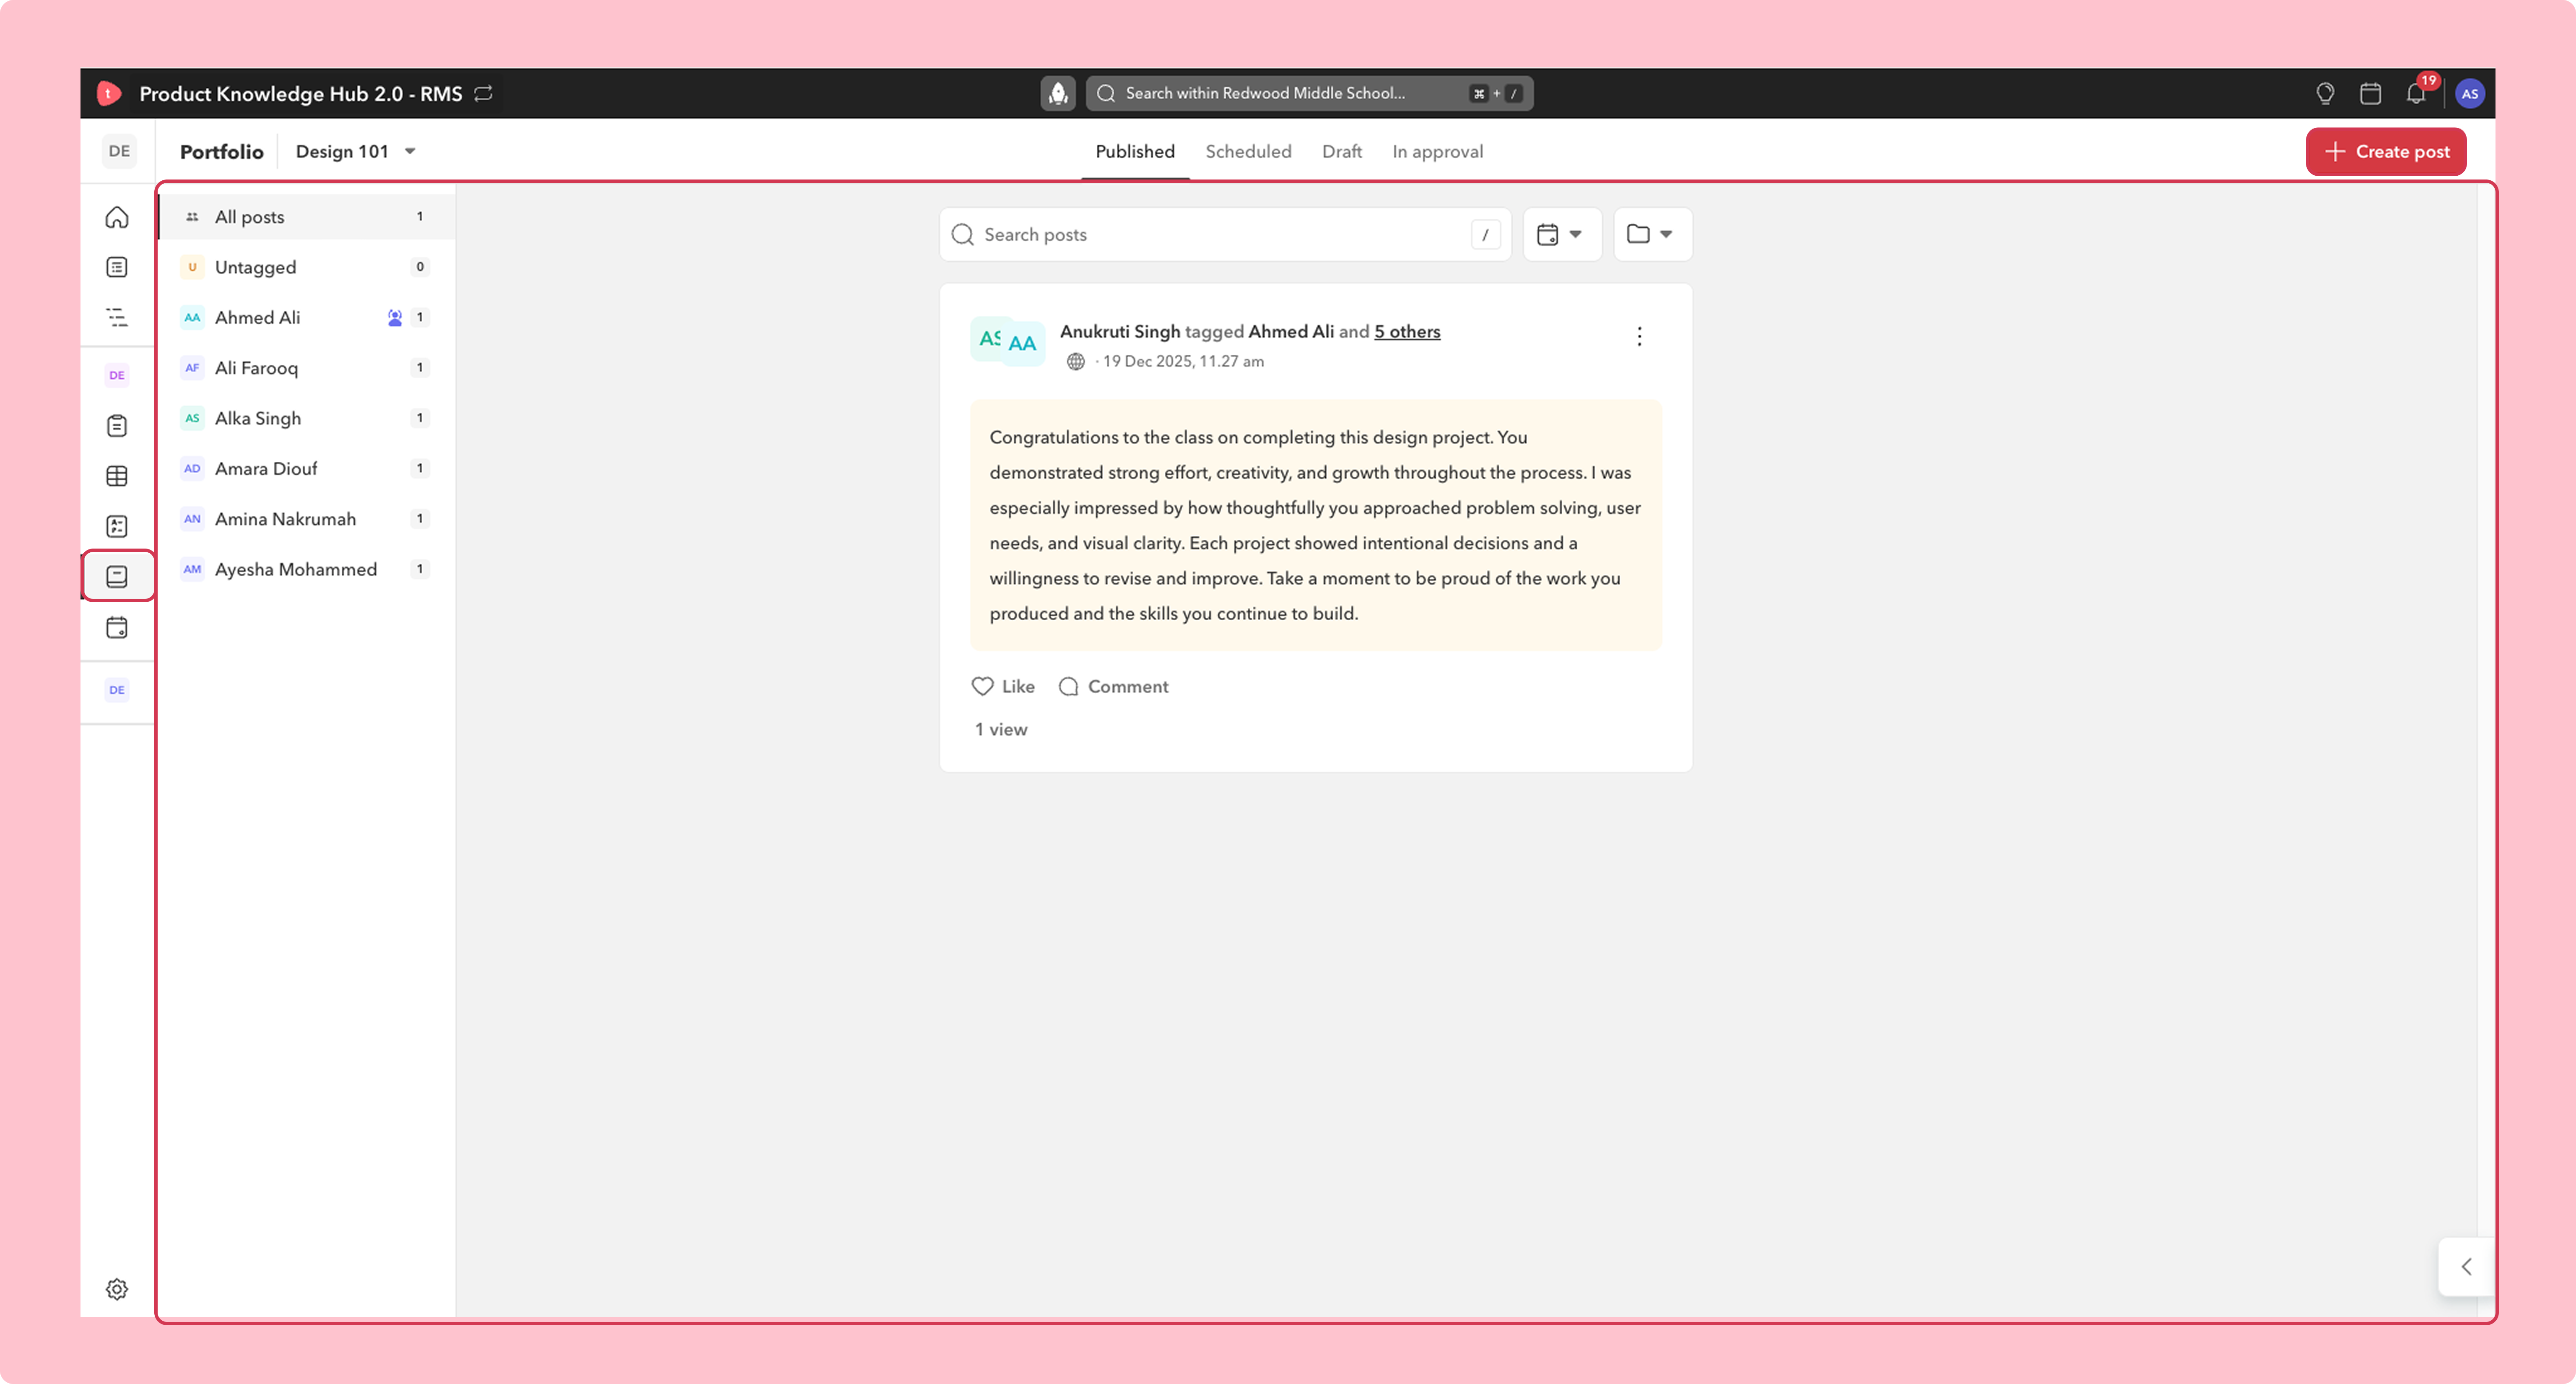Switch to the Scheduled tab
The height and width of the screenshot is (1384, 2576).
point(1248,151)
